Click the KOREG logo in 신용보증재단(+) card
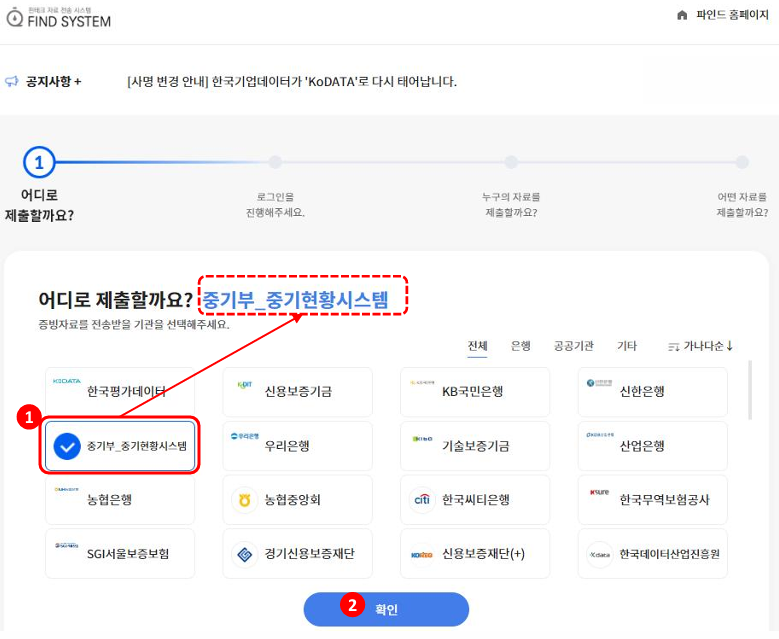 [422, 555]
